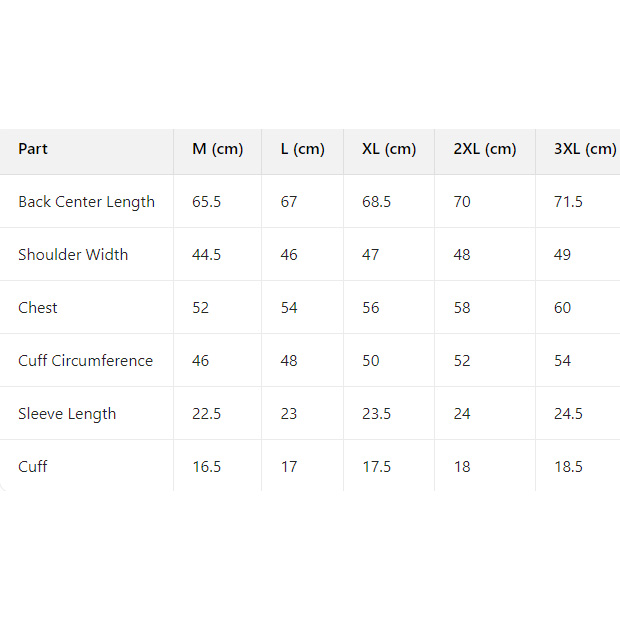The height and width of the screenshot is (620, 620).
Task: Click the 44.5 Shoulder Width cell
Action: tap(206, 255)
